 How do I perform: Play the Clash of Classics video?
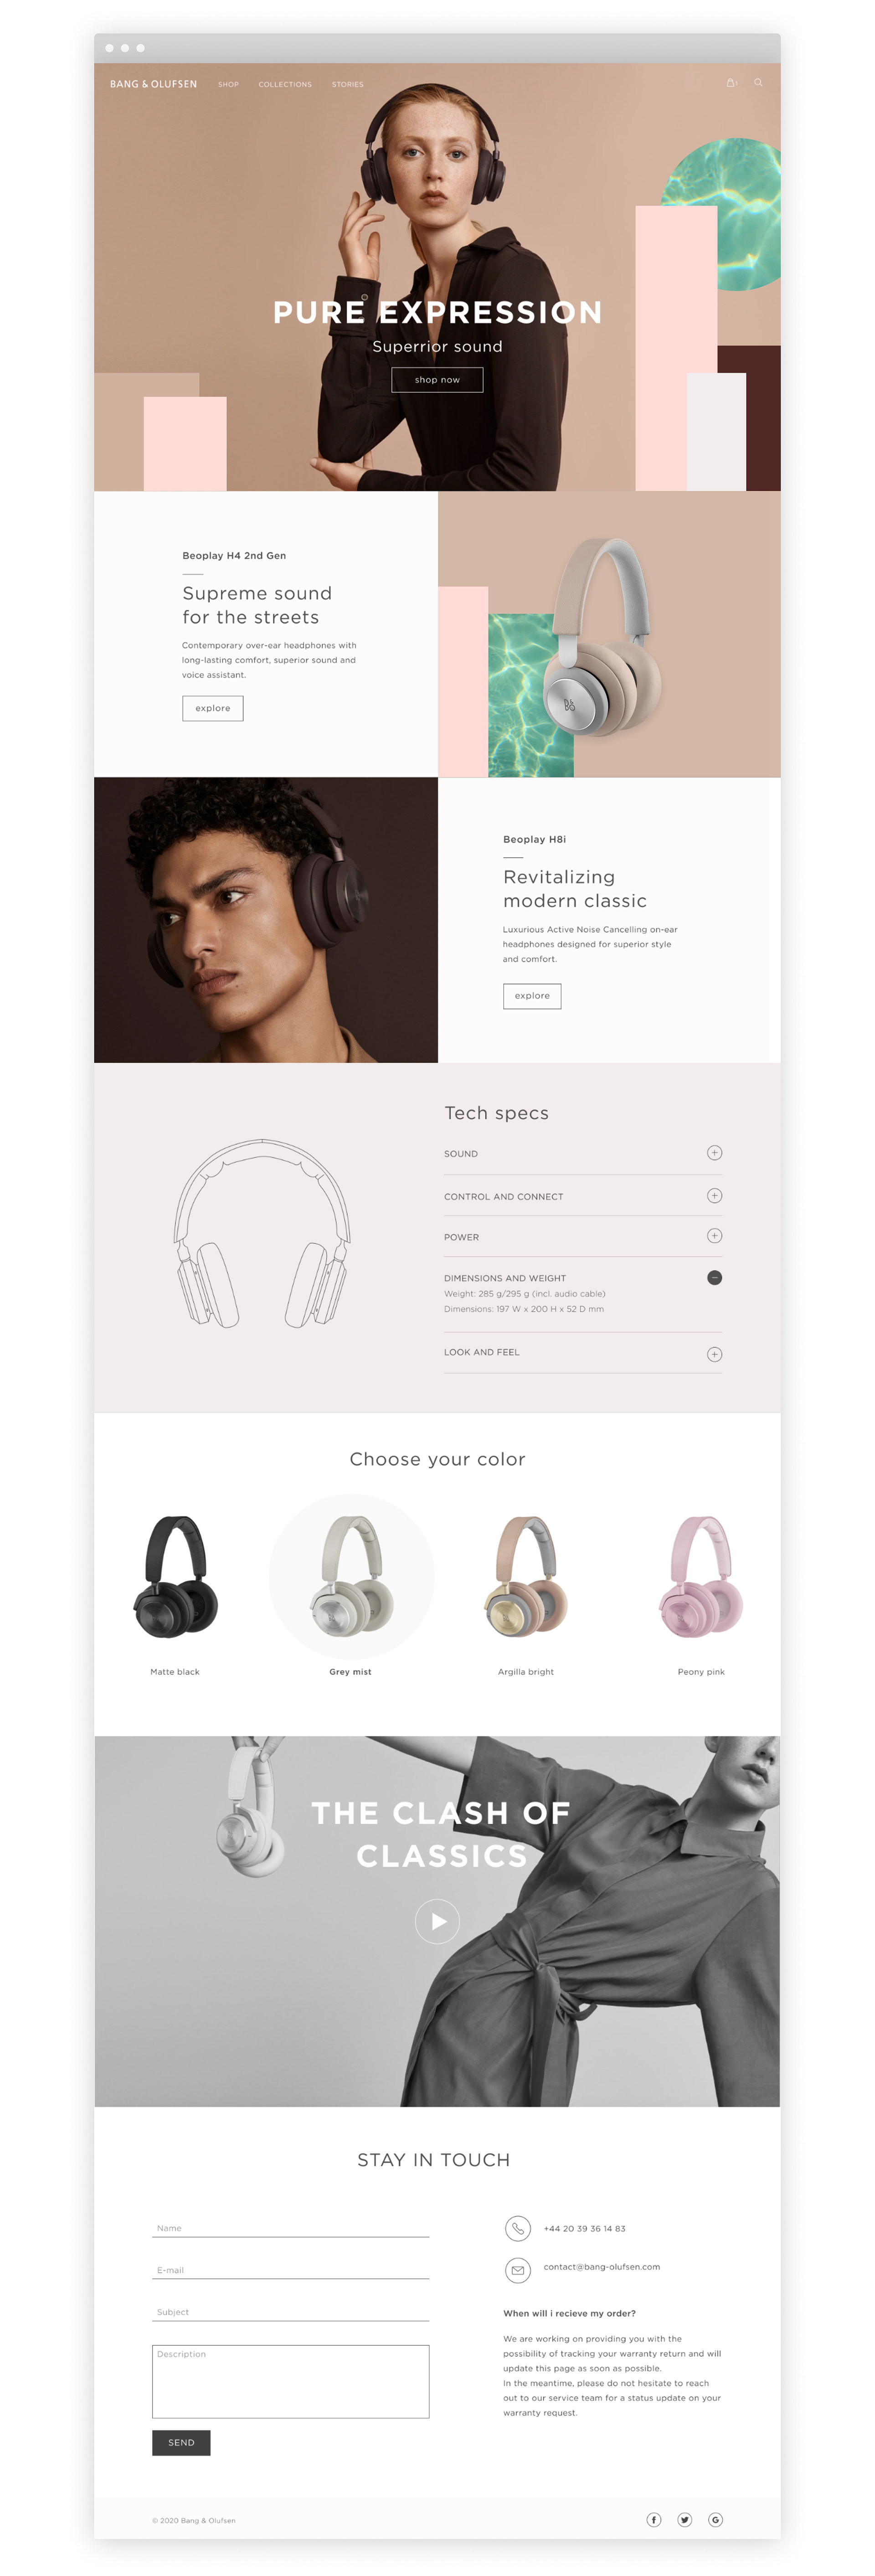437,1921
